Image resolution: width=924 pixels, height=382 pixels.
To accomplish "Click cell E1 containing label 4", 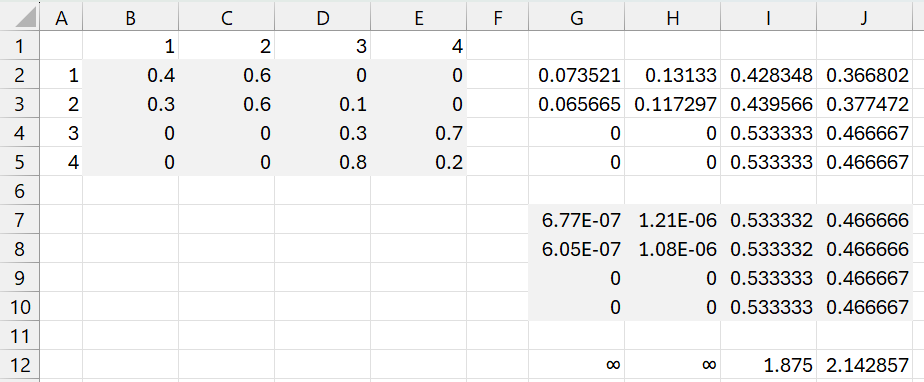I will pyautogui.click(x=418, y=45).
